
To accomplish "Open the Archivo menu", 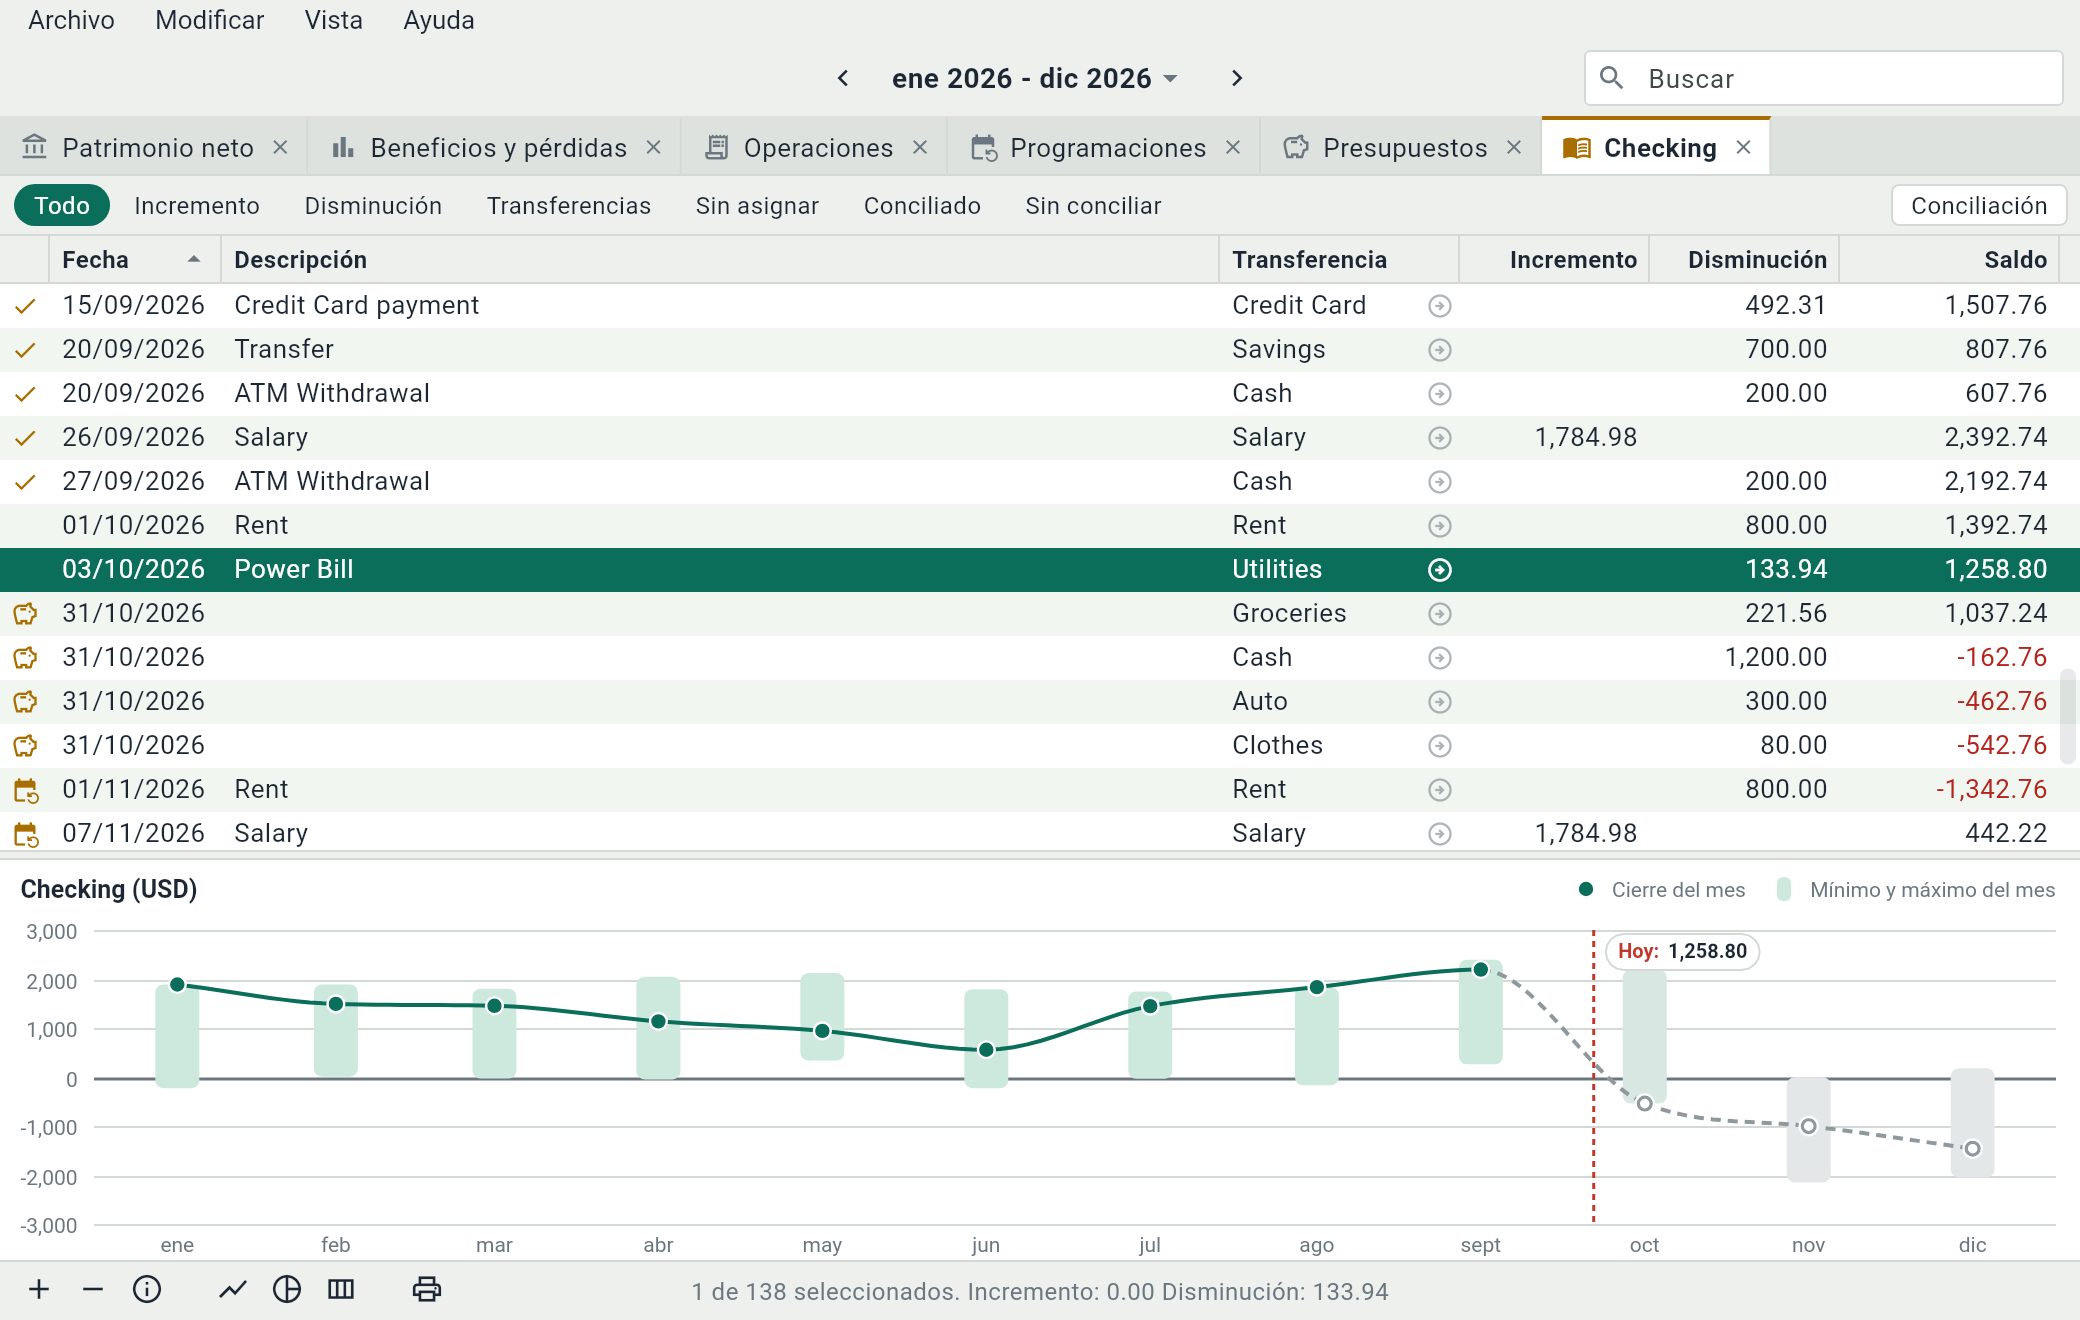I will [x=71, y=20].
